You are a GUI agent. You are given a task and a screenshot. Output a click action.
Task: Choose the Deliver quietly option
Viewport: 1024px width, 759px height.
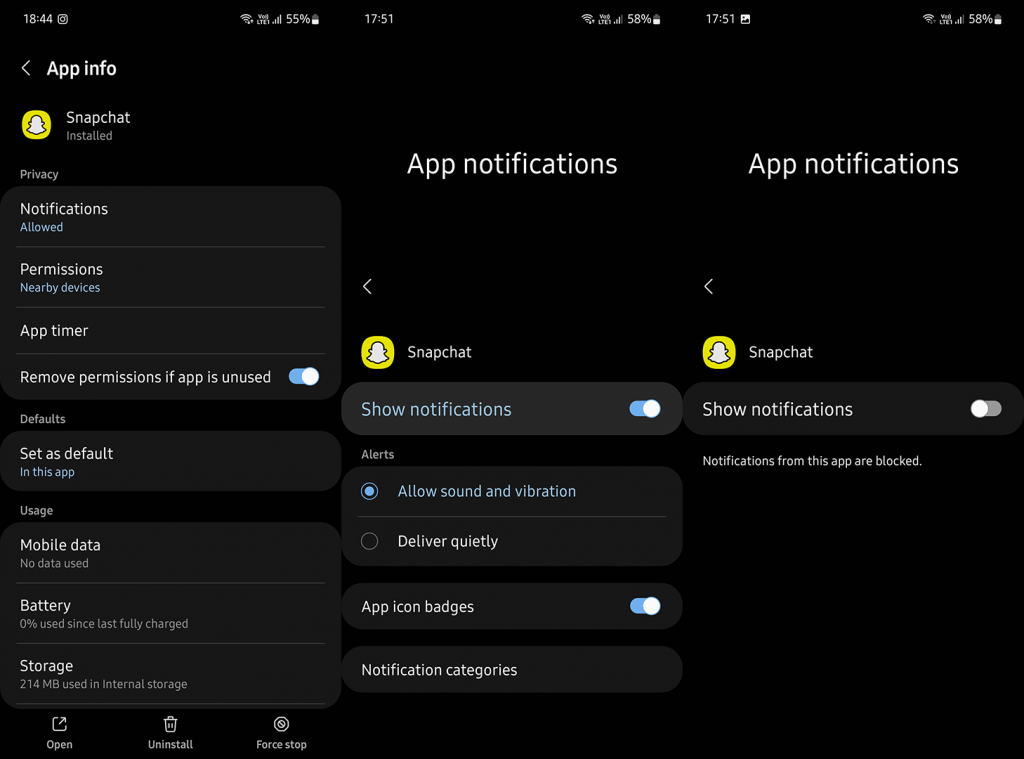(370, 541)
